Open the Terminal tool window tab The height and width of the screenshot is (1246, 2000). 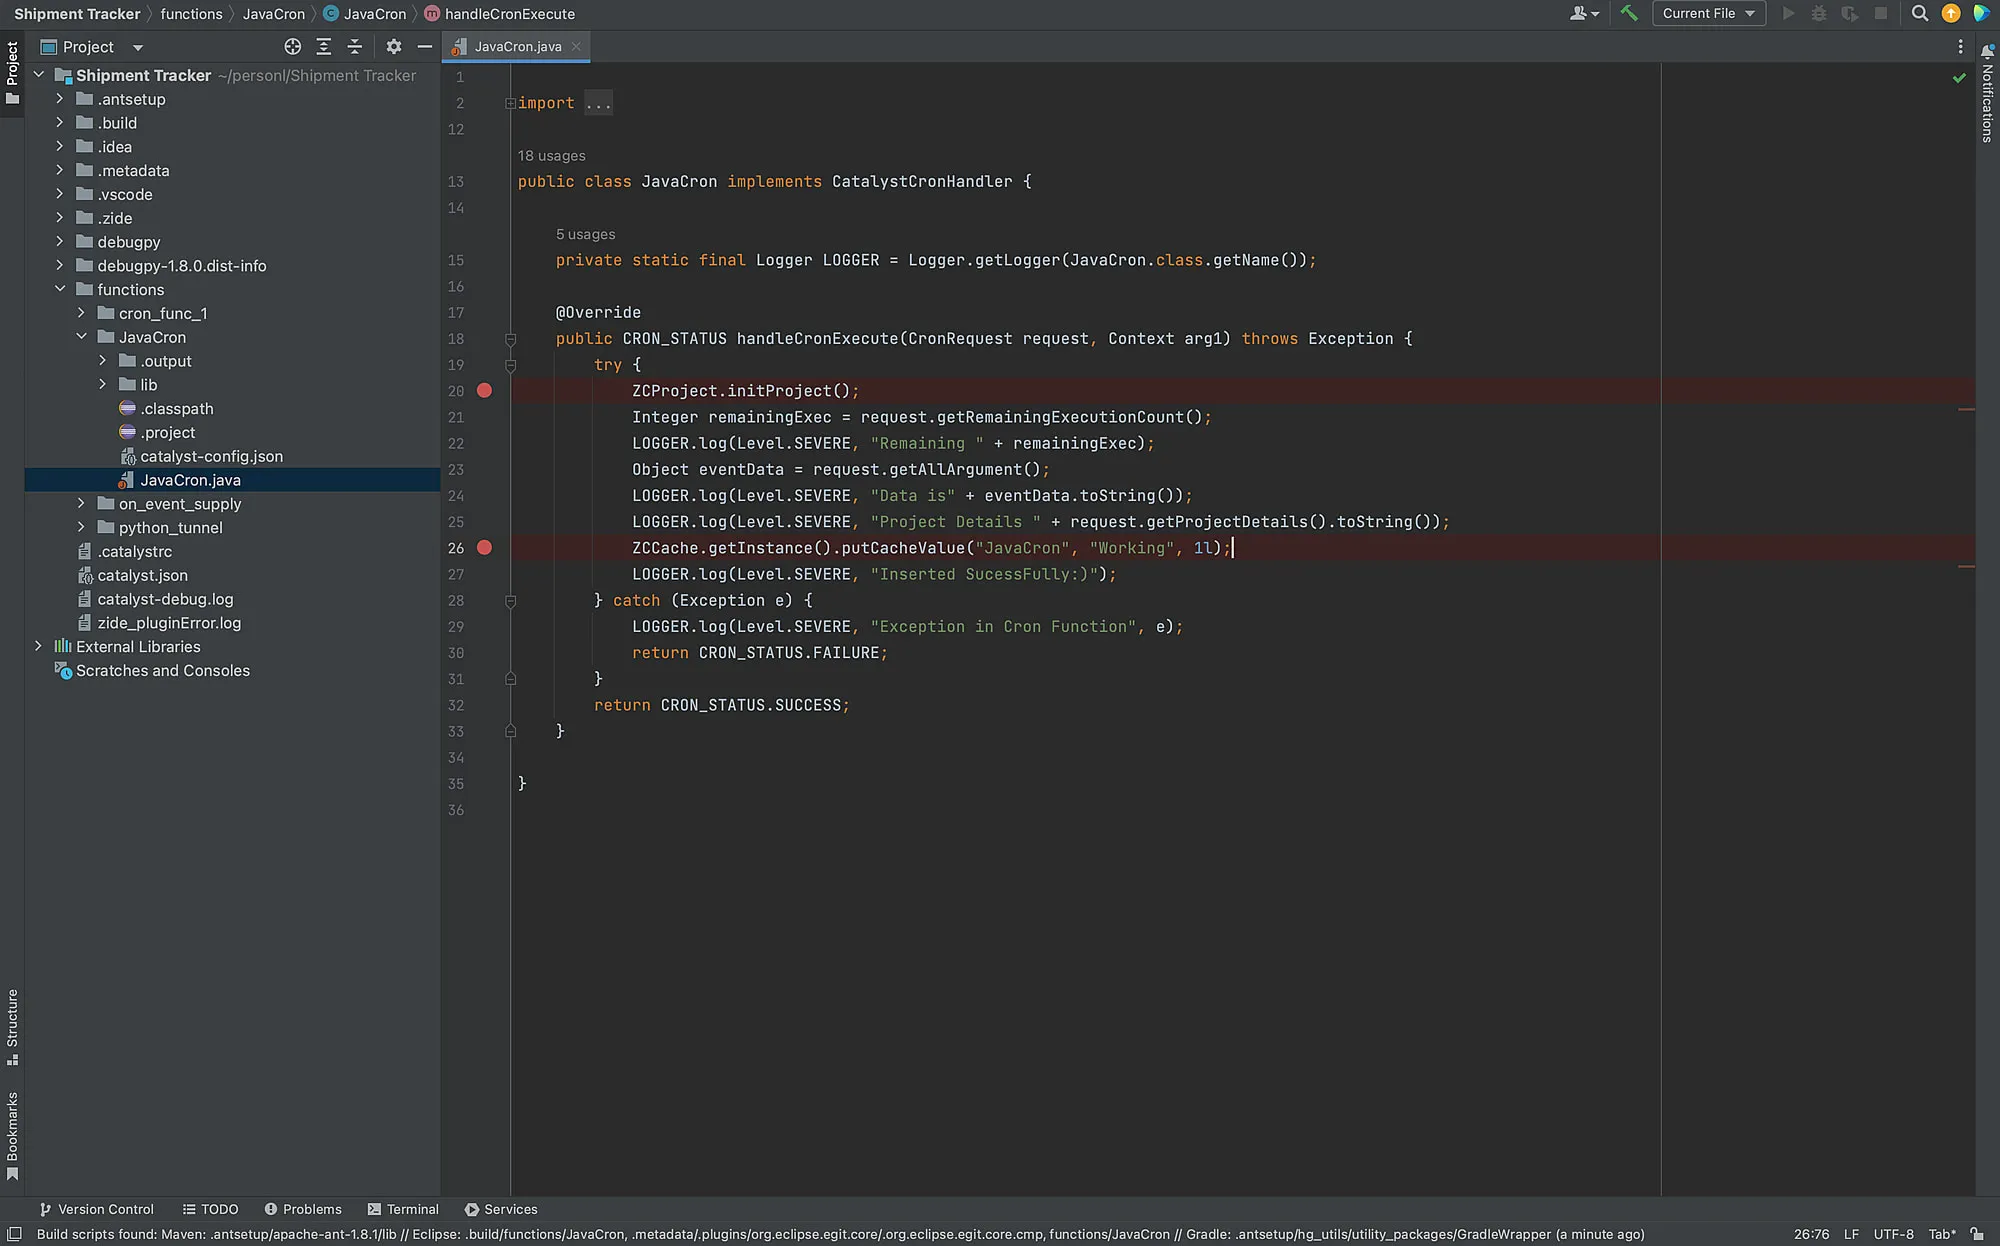[403, 1210]
